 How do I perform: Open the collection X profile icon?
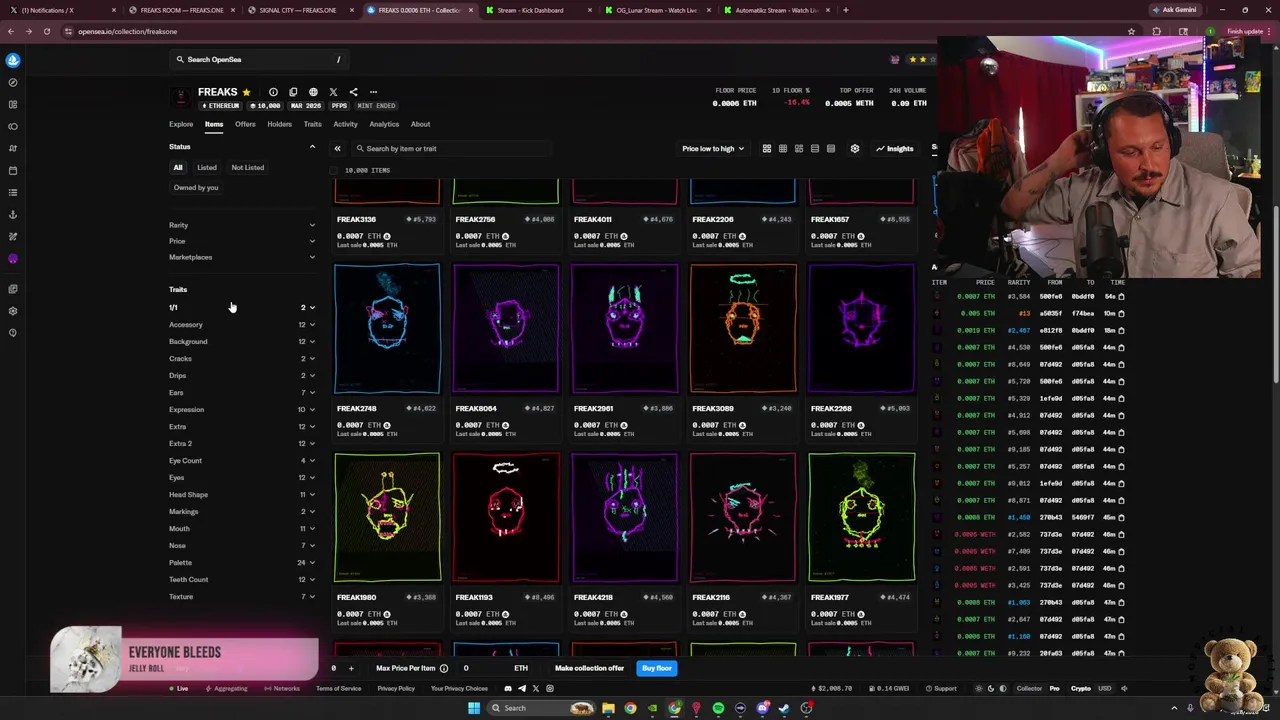(333, 92)
